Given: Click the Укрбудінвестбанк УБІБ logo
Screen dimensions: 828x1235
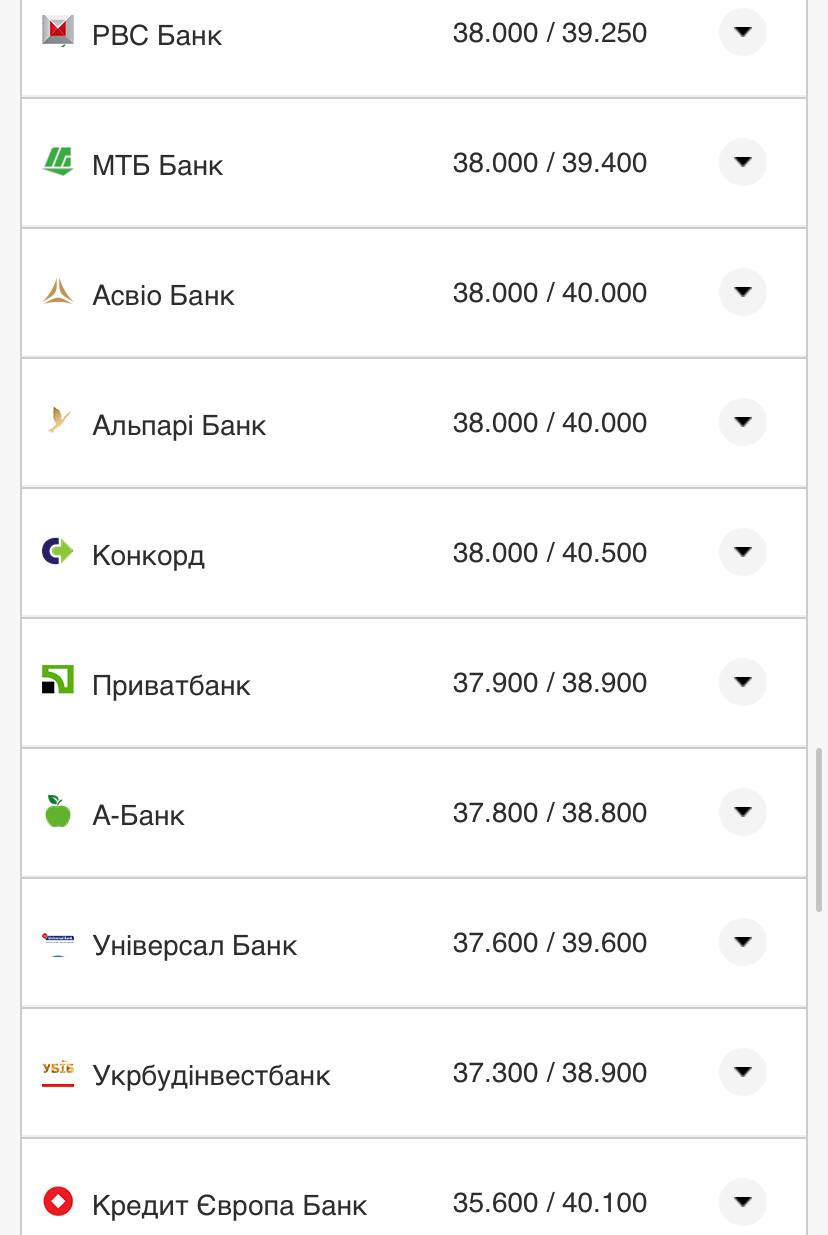Looking at the screenshot, I should (58, 1072).
